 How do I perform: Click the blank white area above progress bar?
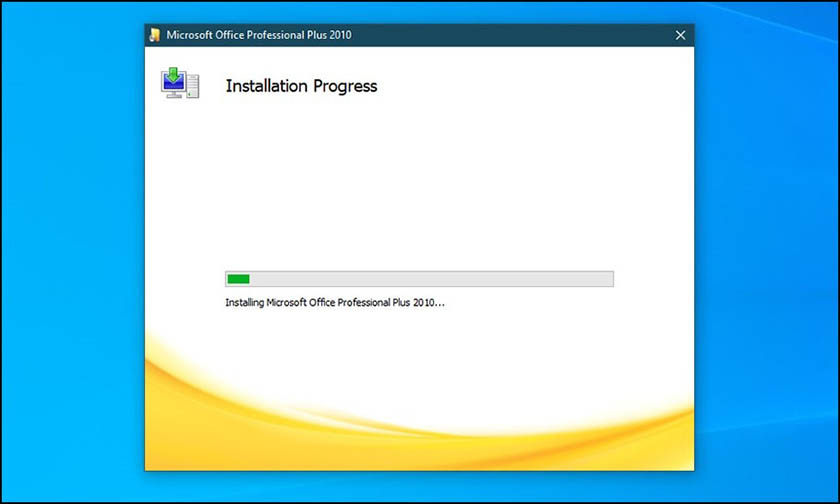(420, 190)
